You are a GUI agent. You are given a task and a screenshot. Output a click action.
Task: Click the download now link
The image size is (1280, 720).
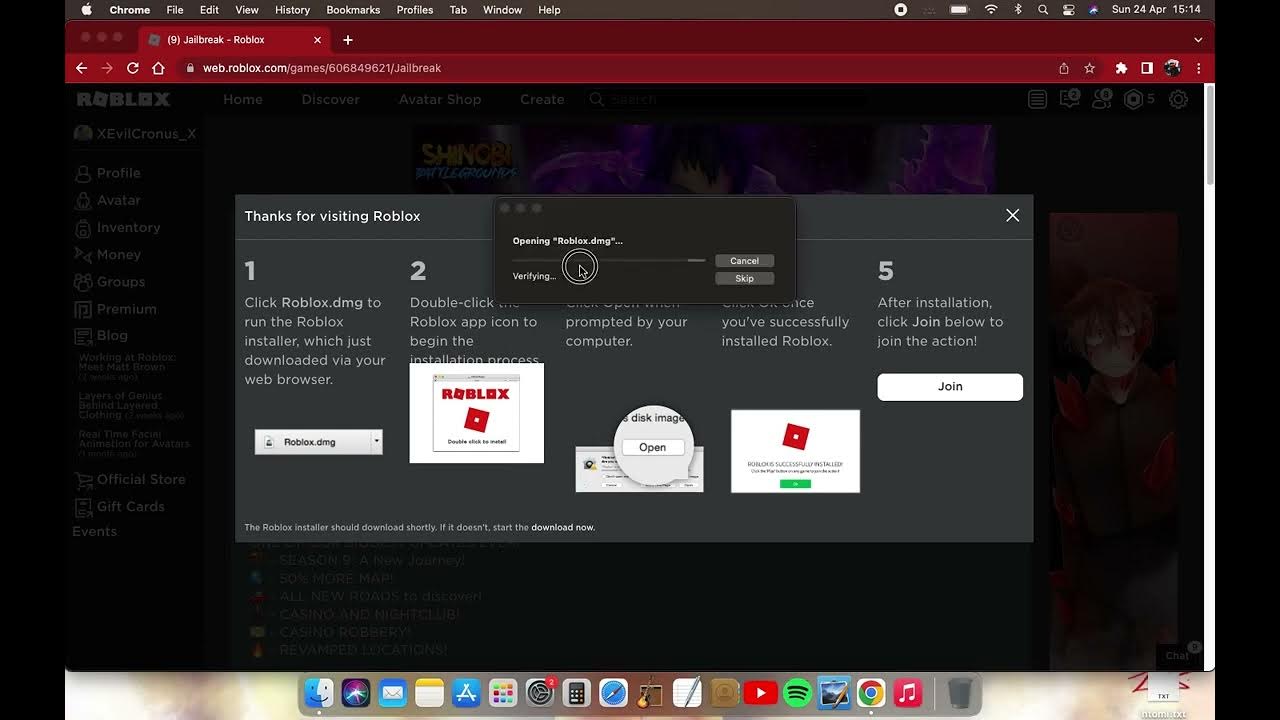point(563,527)
